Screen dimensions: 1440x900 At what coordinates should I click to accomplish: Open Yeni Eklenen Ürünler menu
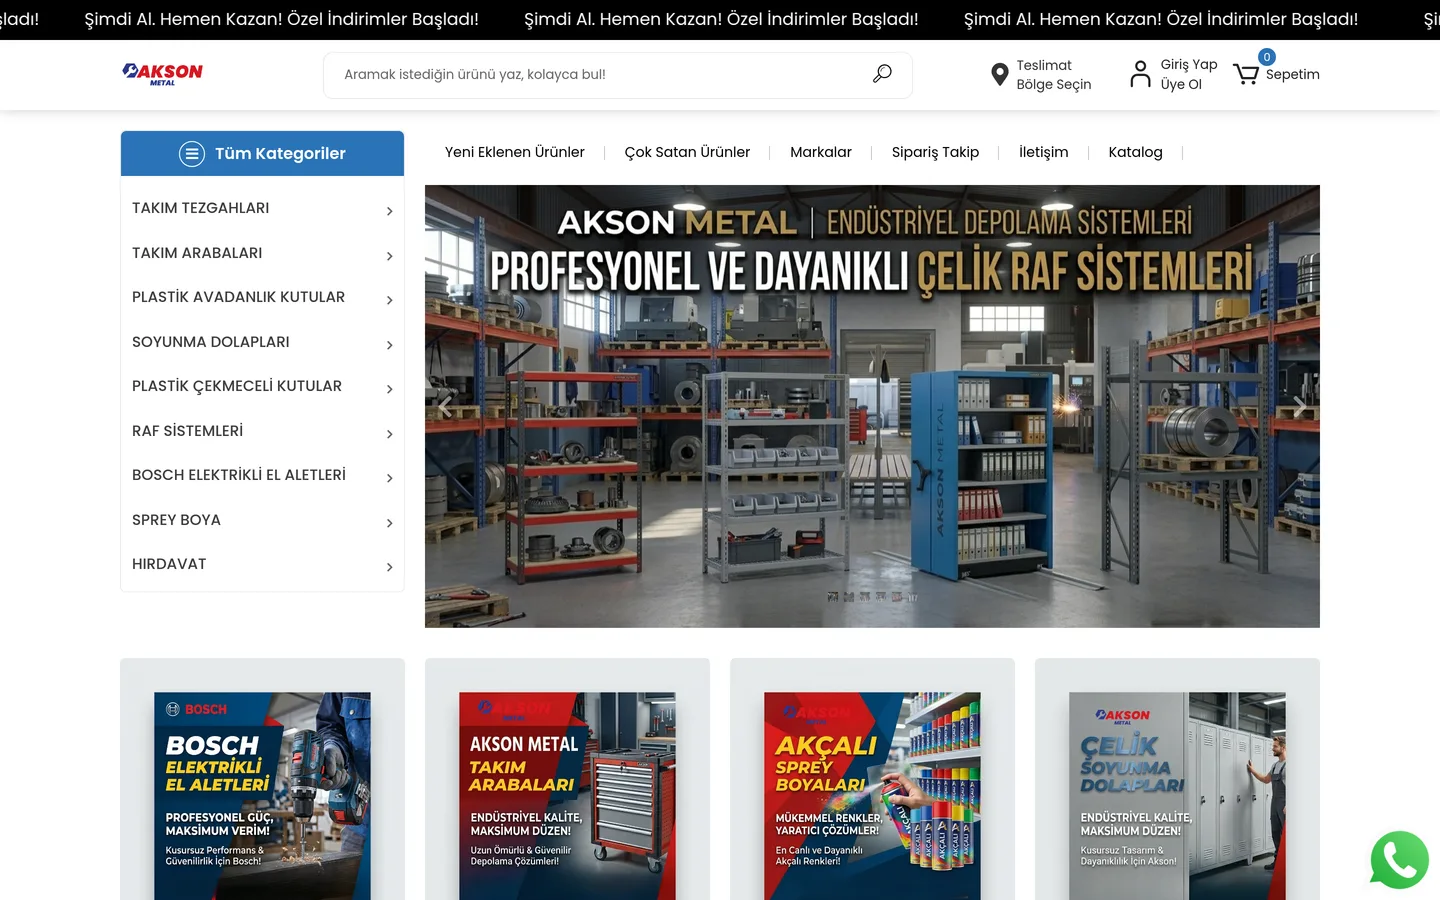515,152
